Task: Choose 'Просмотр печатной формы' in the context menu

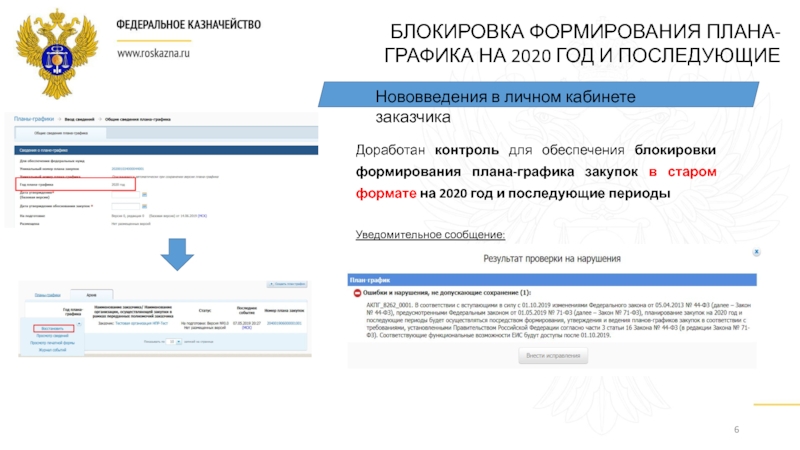Action: pyautogui.click(x=52, y=343)
